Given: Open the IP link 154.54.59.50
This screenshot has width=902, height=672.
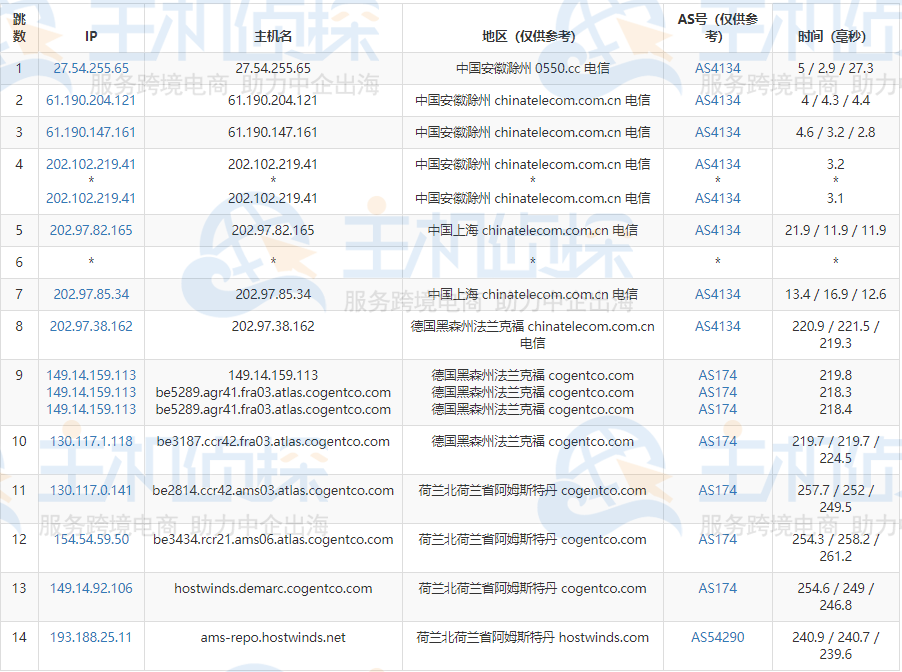Looking at the screenshot, I should tap(91, 539).
